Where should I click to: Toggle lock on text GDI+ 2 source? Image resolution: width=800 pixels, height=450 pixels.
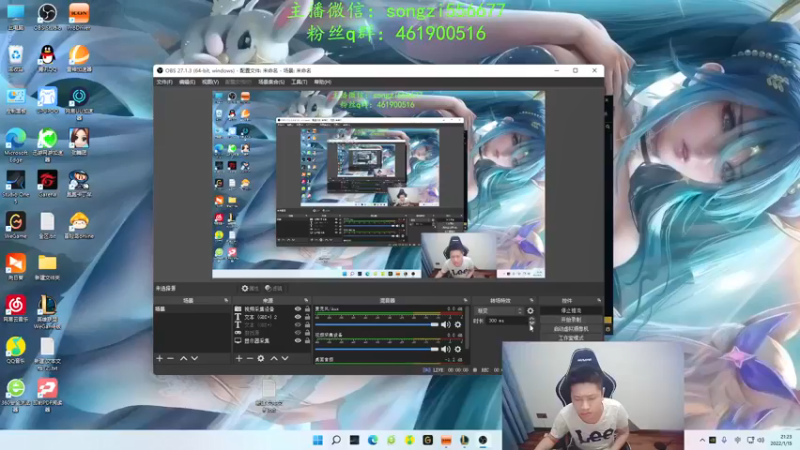307,317
